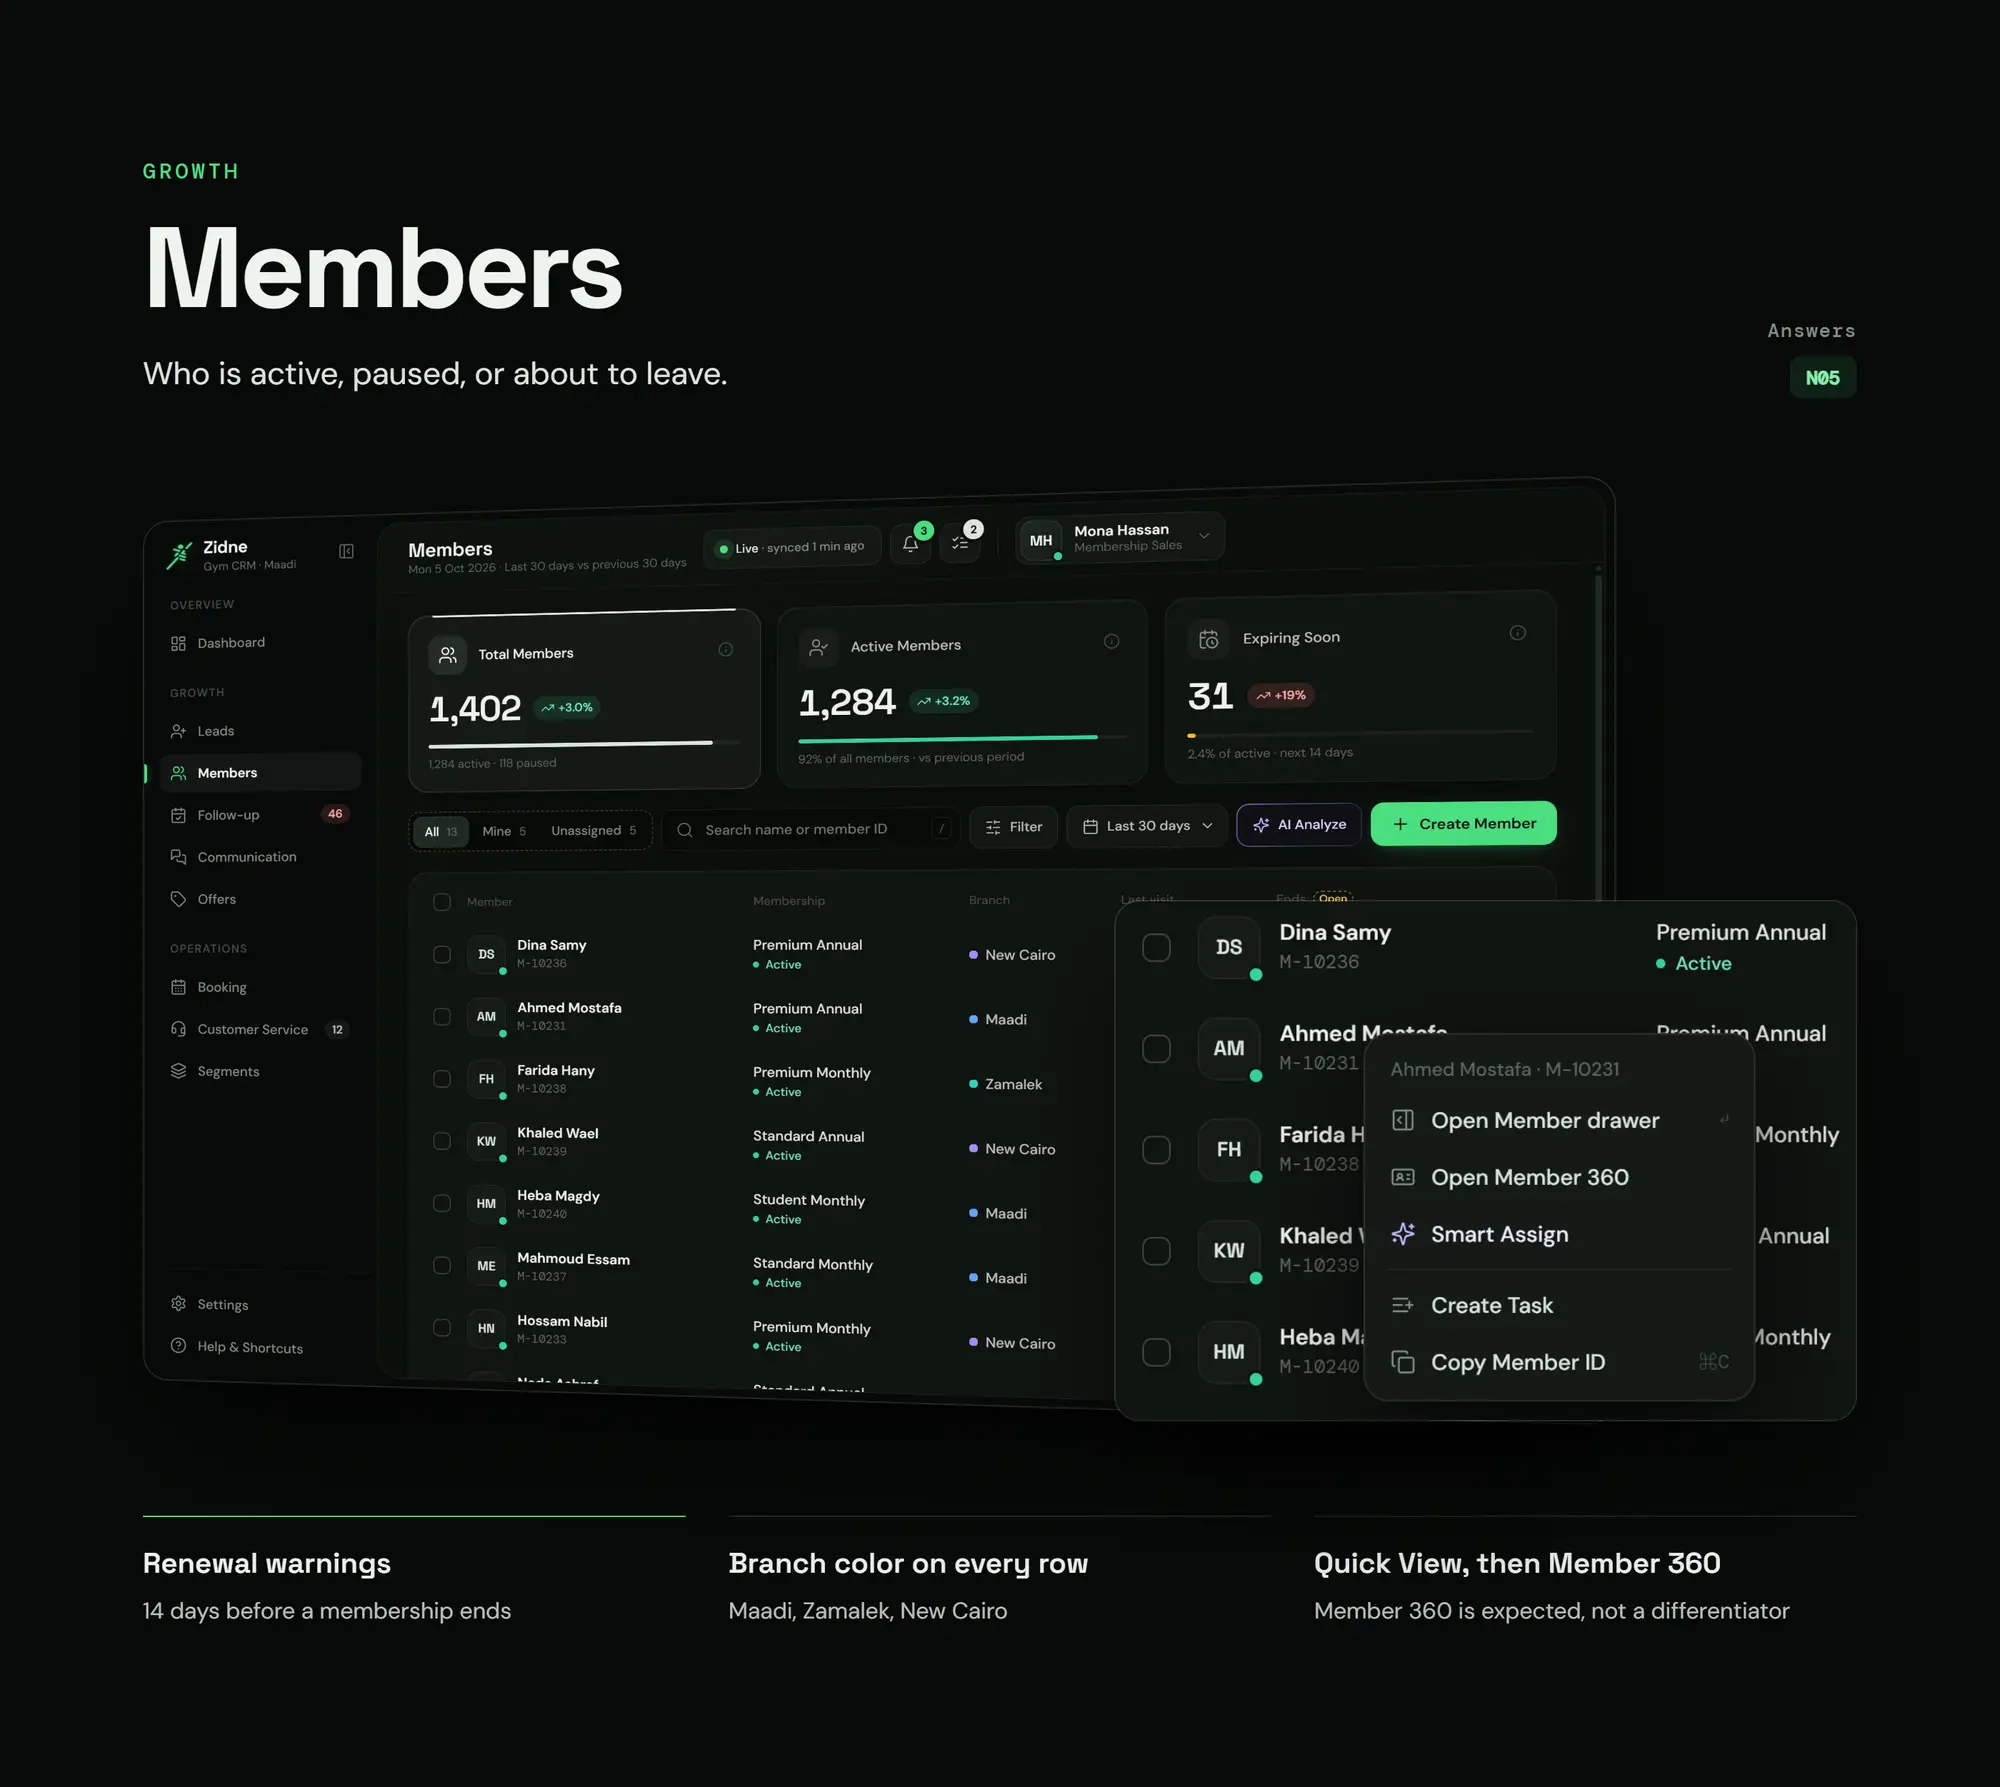
Task: Click the Total Members info icon
Action: 726,650
